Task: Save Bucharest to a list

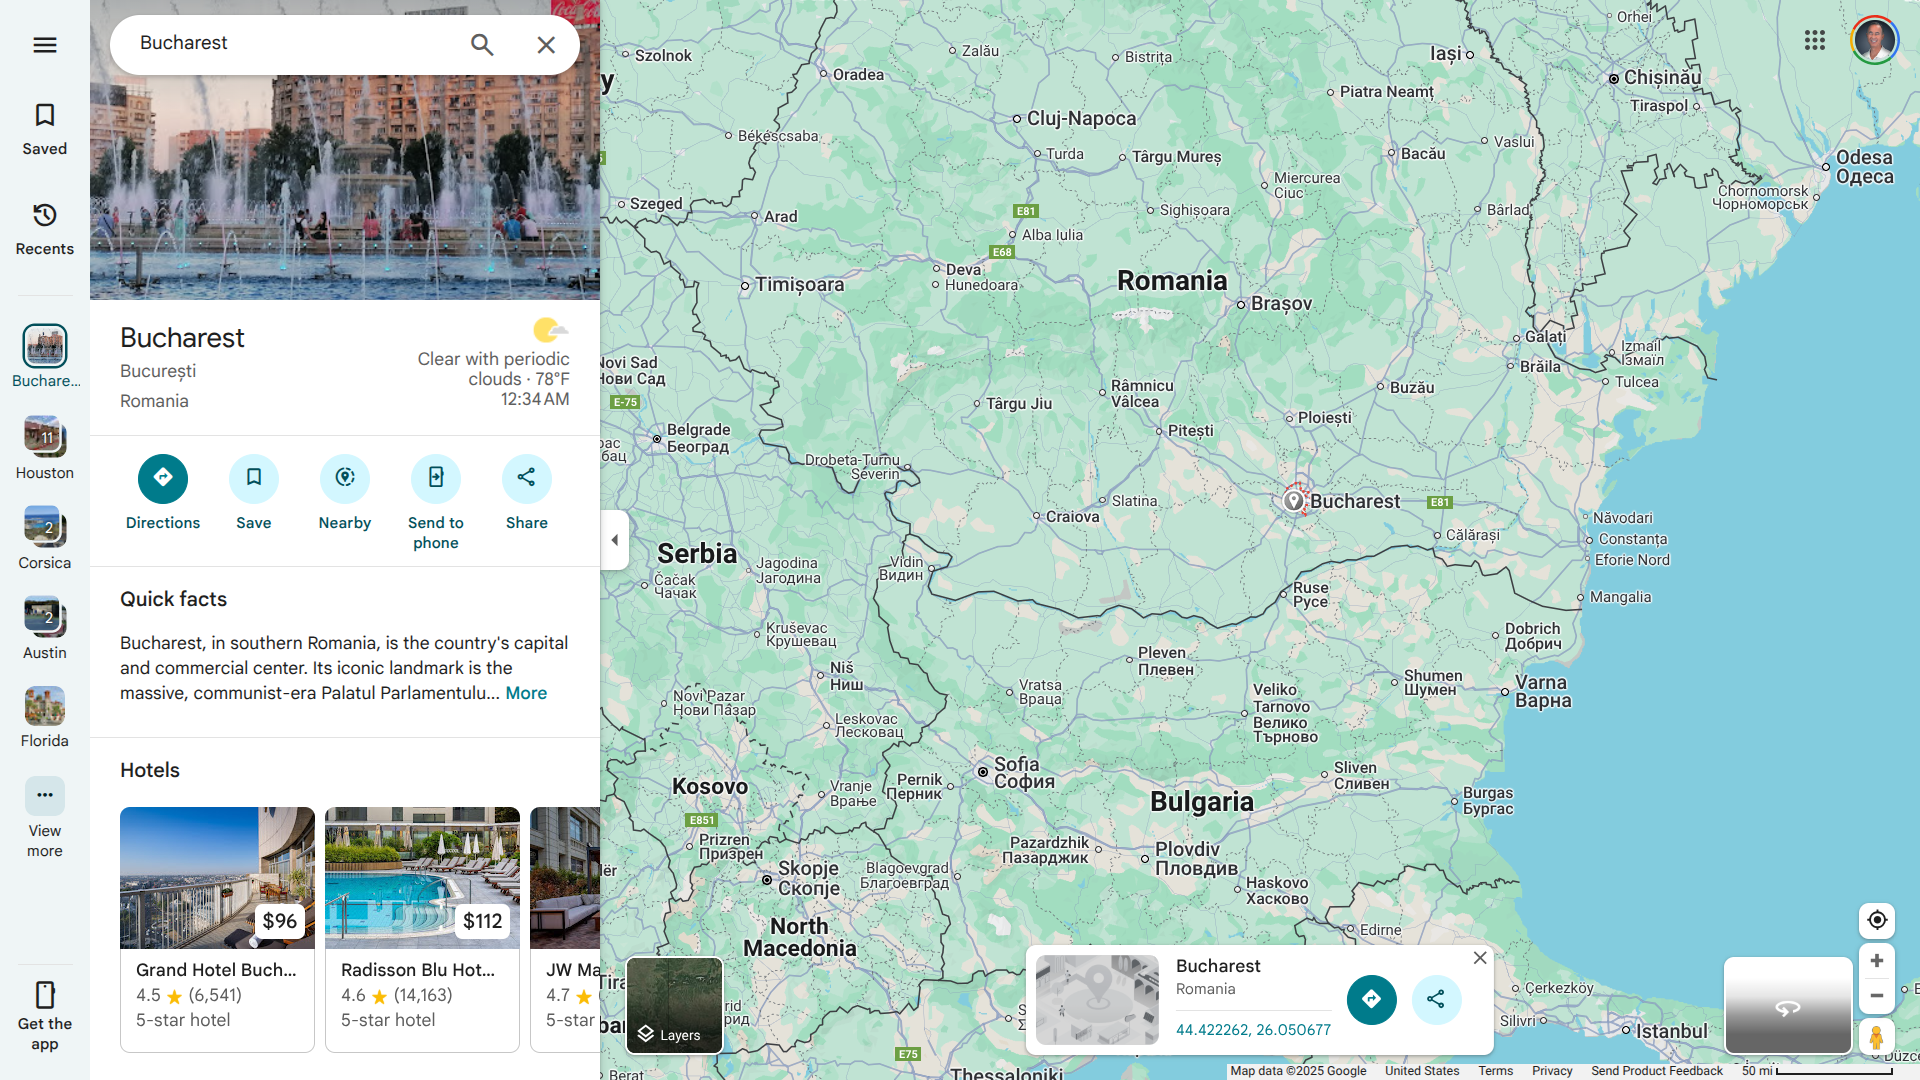Action: click(253, 479)
